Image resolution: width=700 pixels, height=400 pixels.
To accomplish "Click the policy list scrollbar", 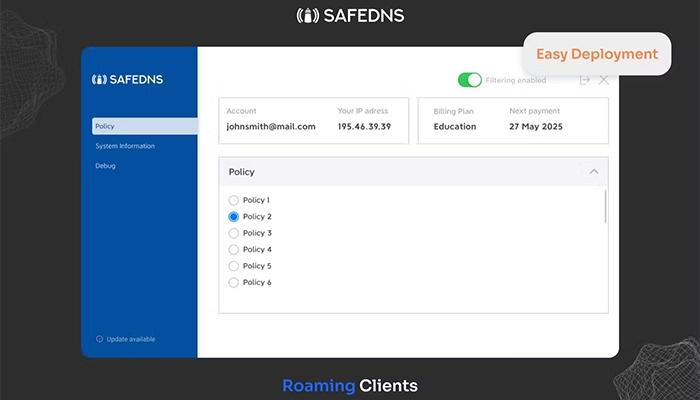I will click(x=605, y=206).
